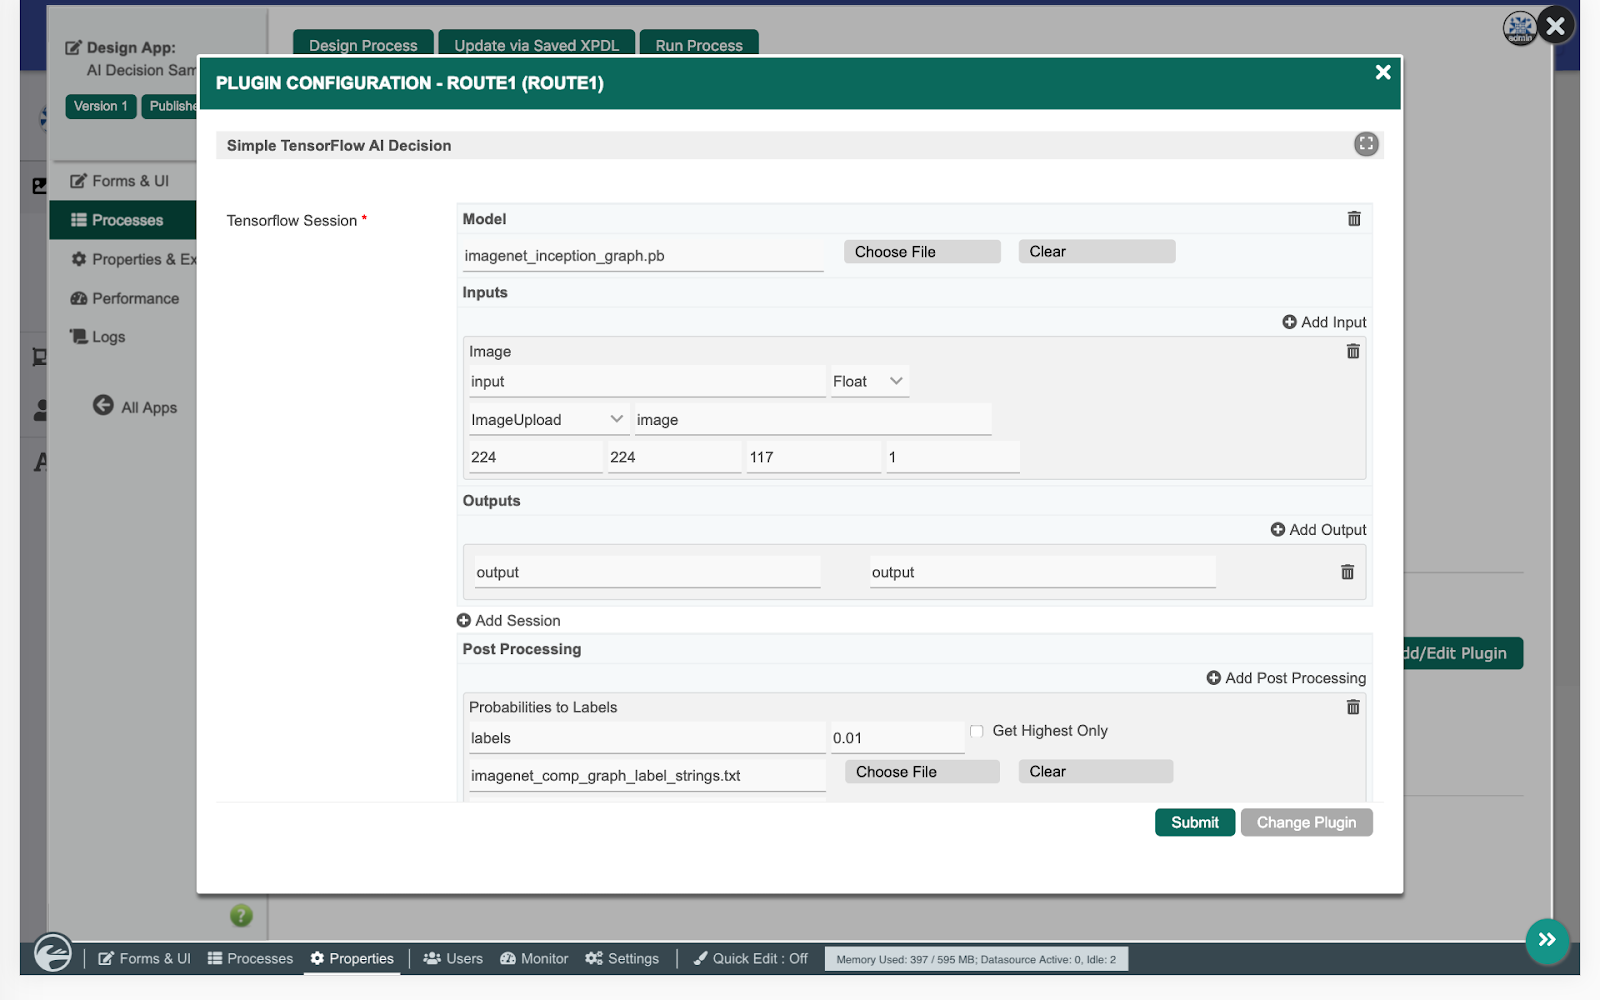1600x1000 pixels.
Task: Click the Add/Edit Plugin button behind dialog
Action: click(1463, 653)
